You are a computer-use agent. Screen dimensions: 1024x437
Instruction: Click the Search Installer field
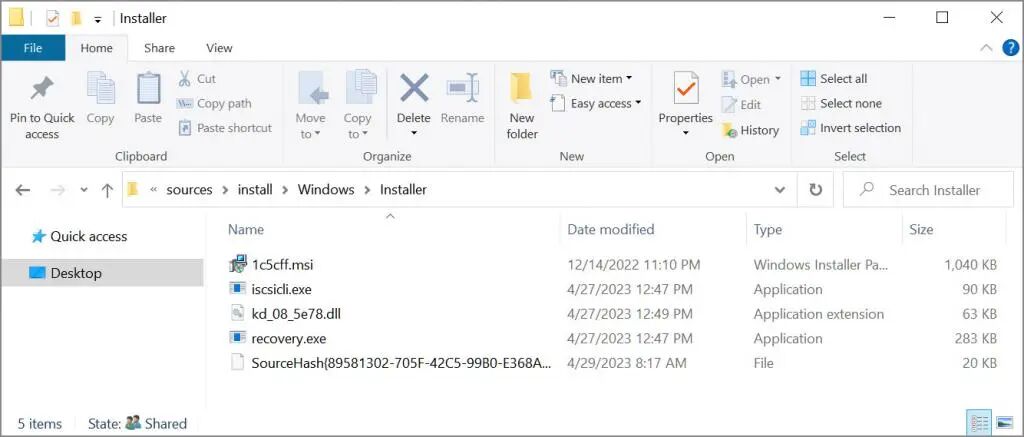pos(929,190)
